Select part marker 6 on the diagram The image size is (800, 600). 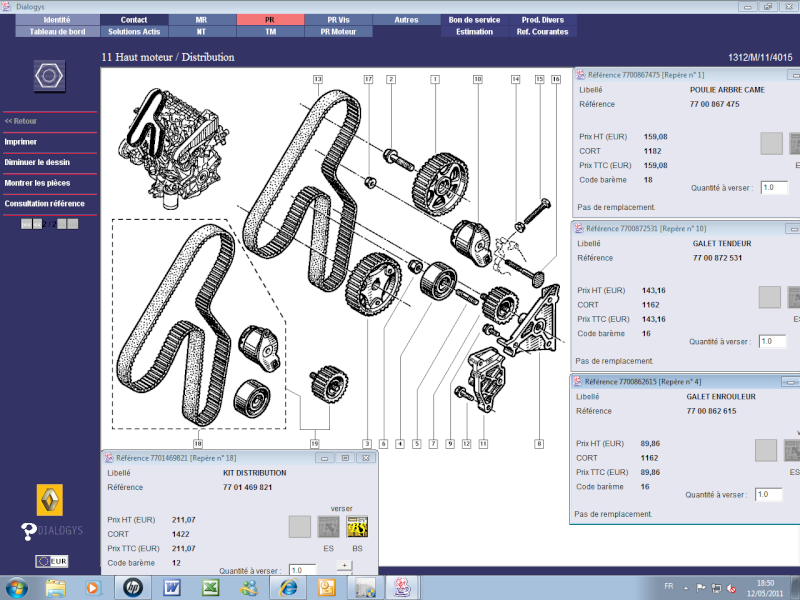tap(384, 444)
